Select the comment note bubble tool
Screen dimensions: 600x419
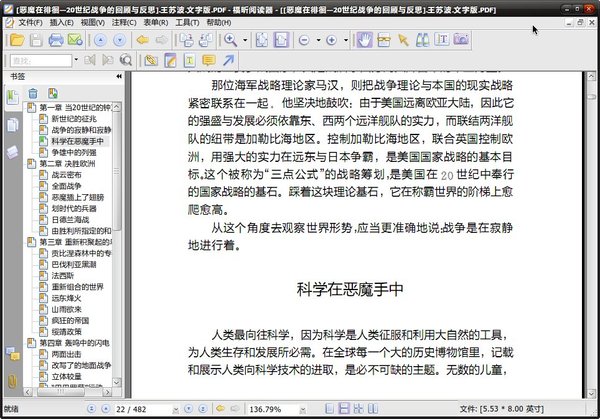209,60
